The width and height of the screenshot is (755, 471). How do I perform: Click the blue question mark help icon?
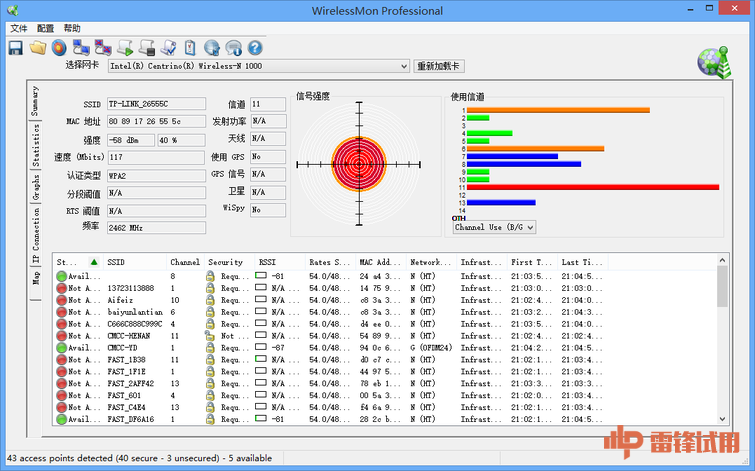pos(255,47)
